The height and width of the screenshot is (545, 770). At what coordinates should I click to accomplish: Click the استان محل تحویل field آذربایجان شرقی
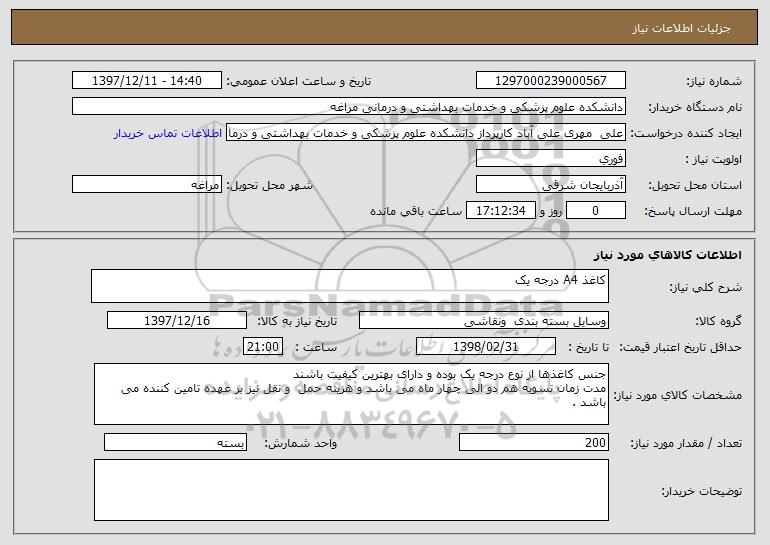point(550,184)
